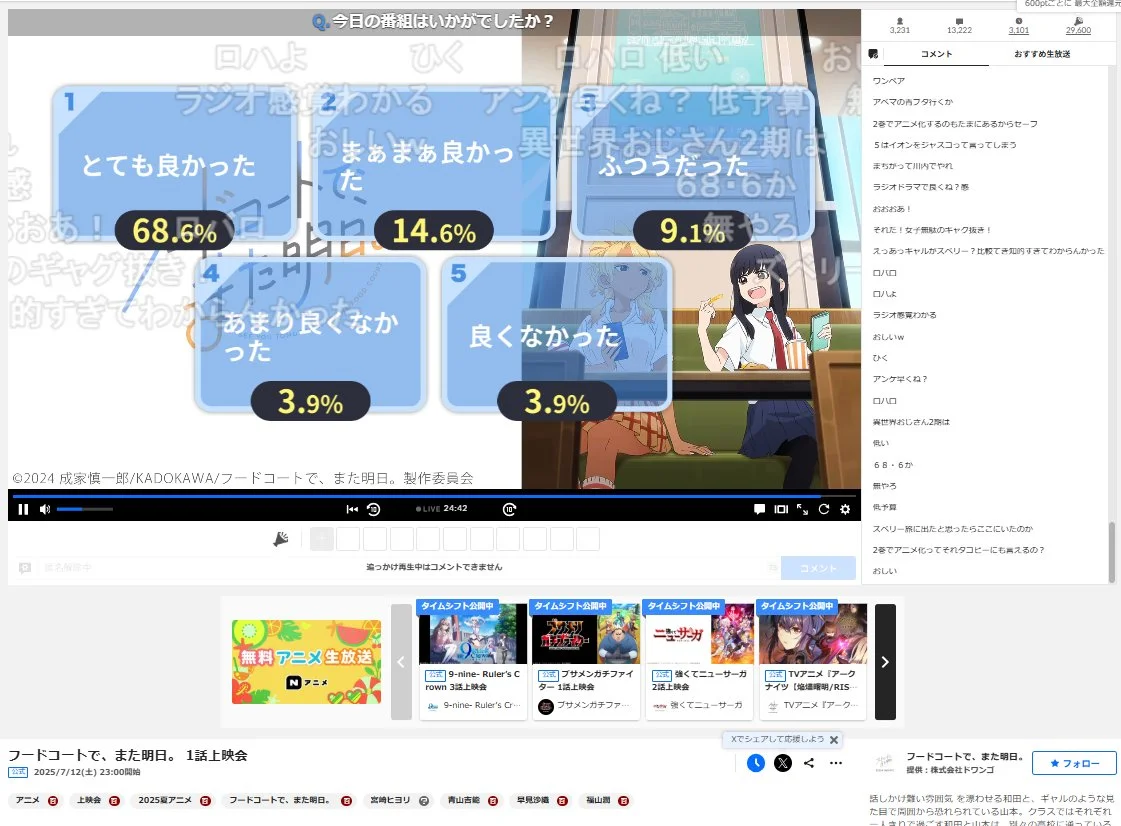Toggle comment display on the video
1121x826 pixels.
(759, 509)
